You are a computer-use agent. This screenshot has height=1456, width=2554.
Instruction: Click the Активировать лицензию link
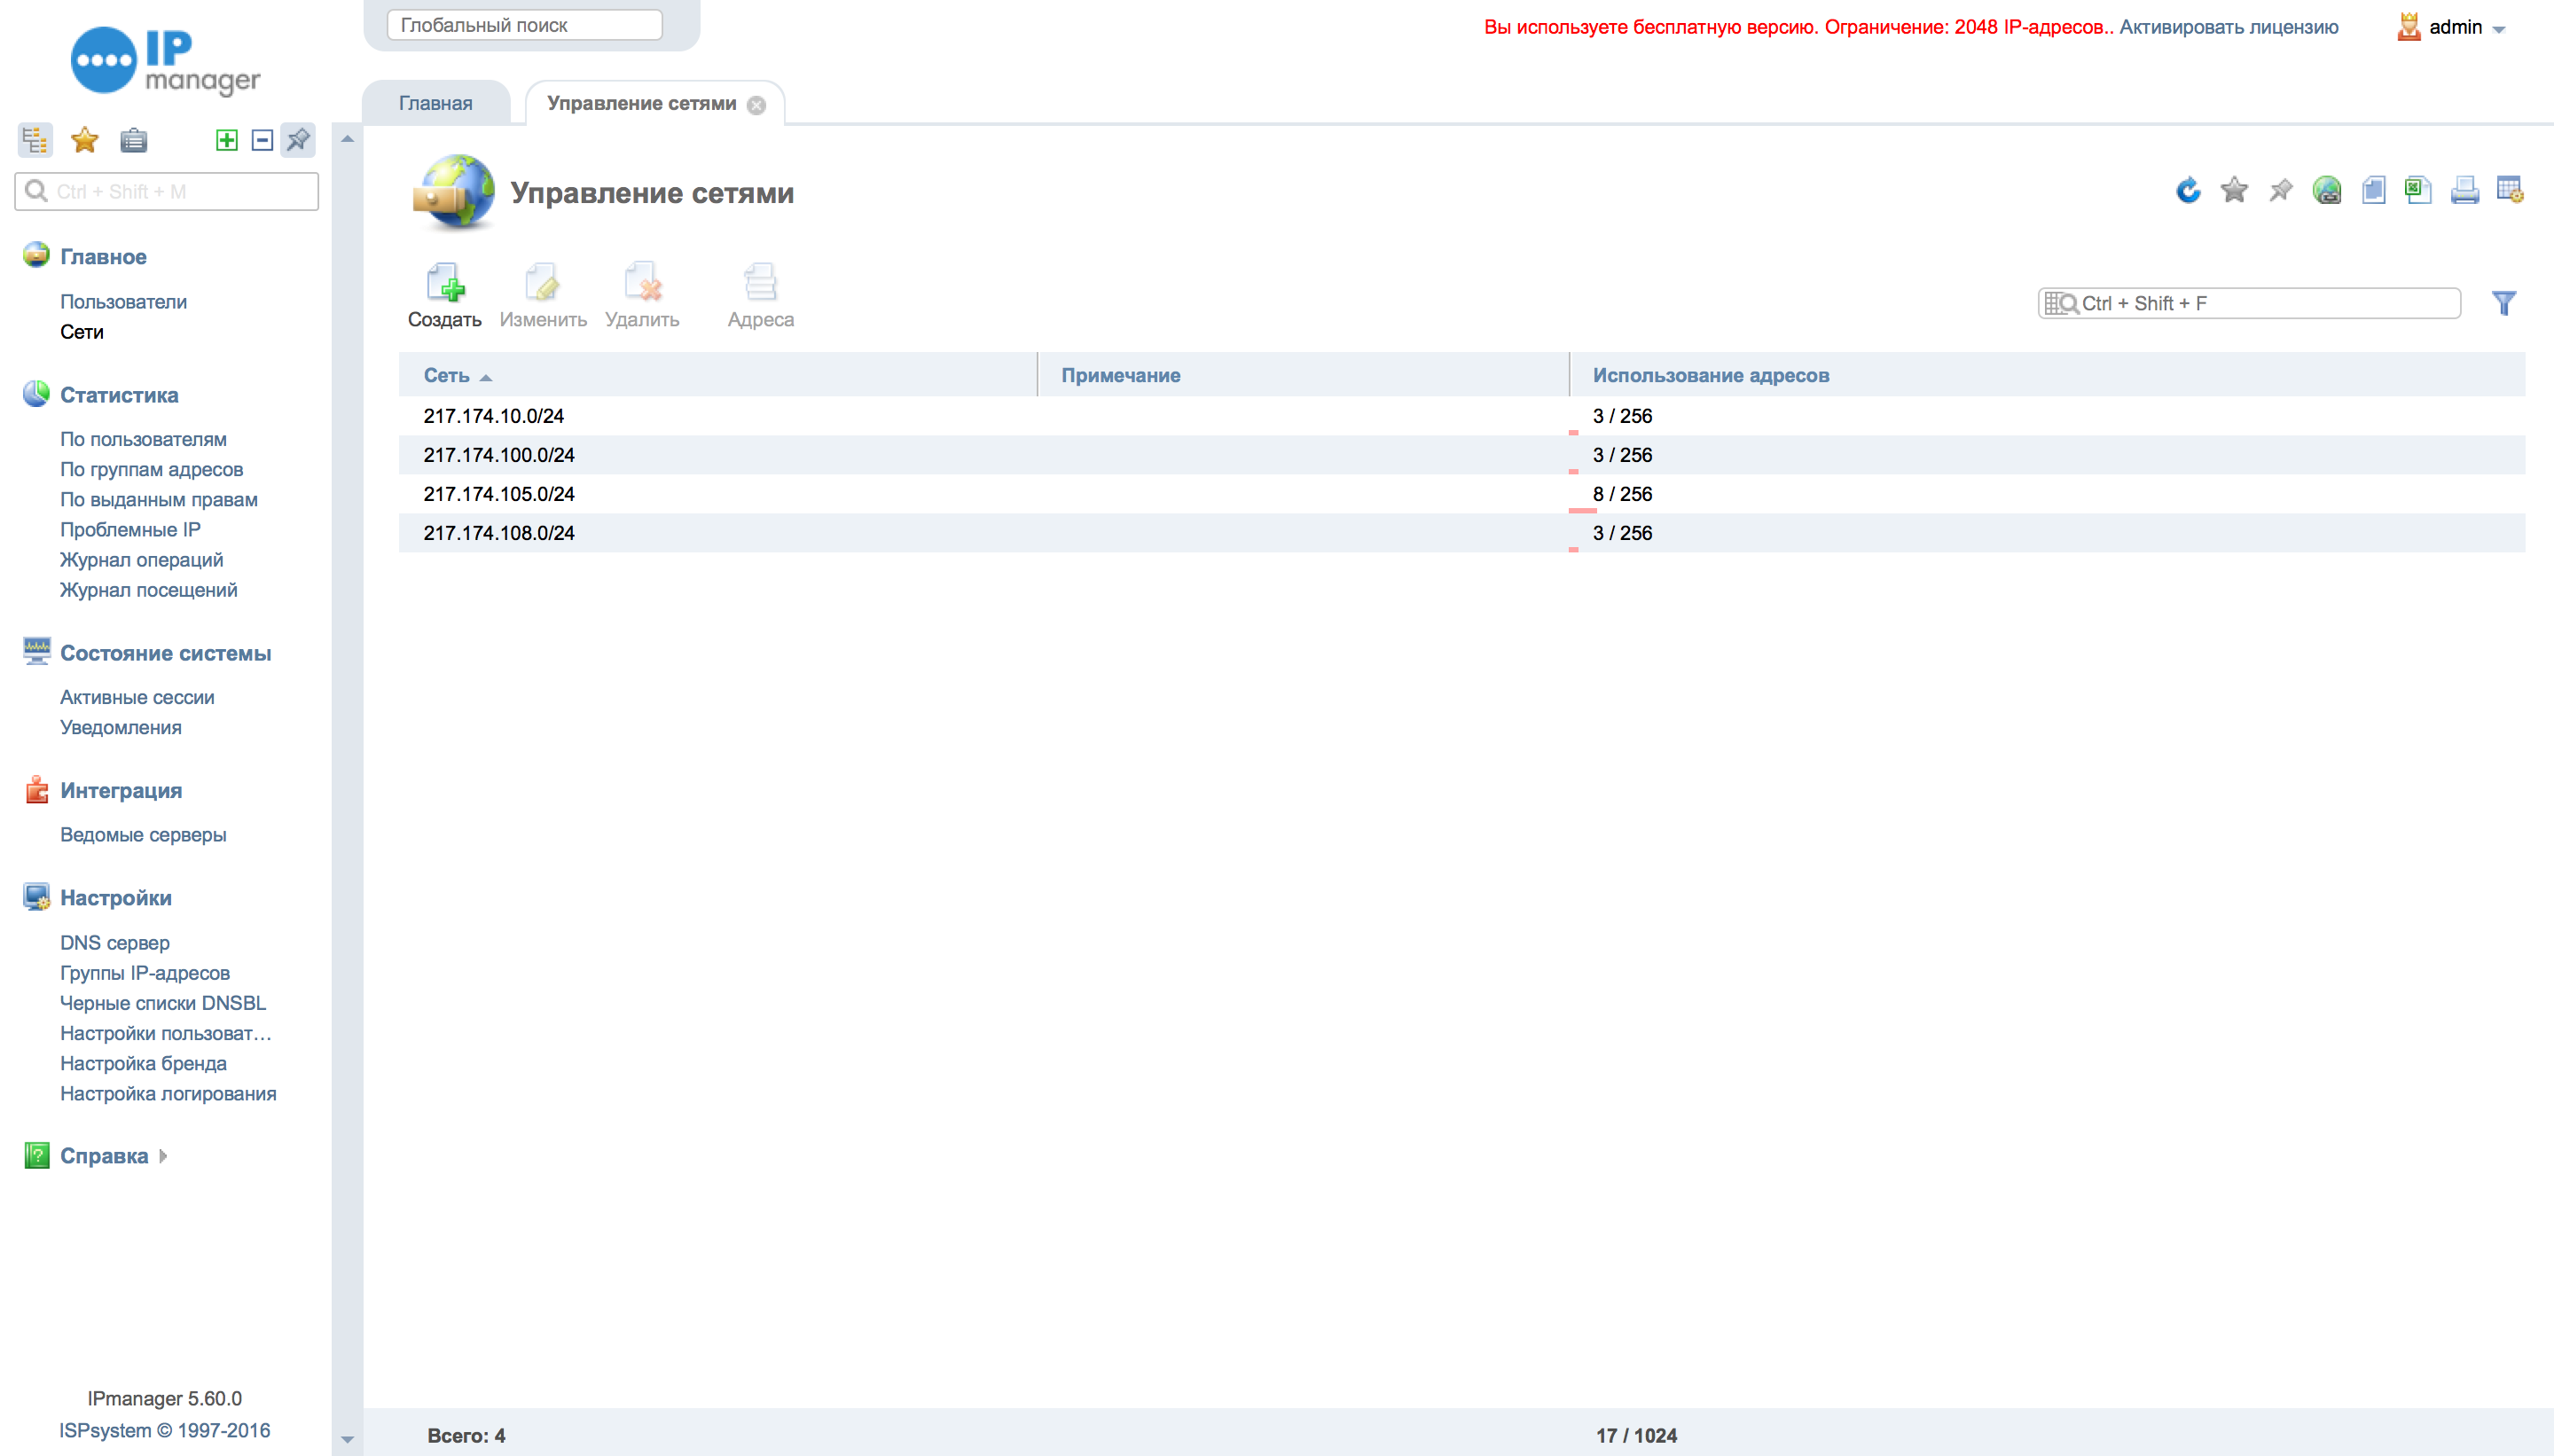click(2228, 27)
